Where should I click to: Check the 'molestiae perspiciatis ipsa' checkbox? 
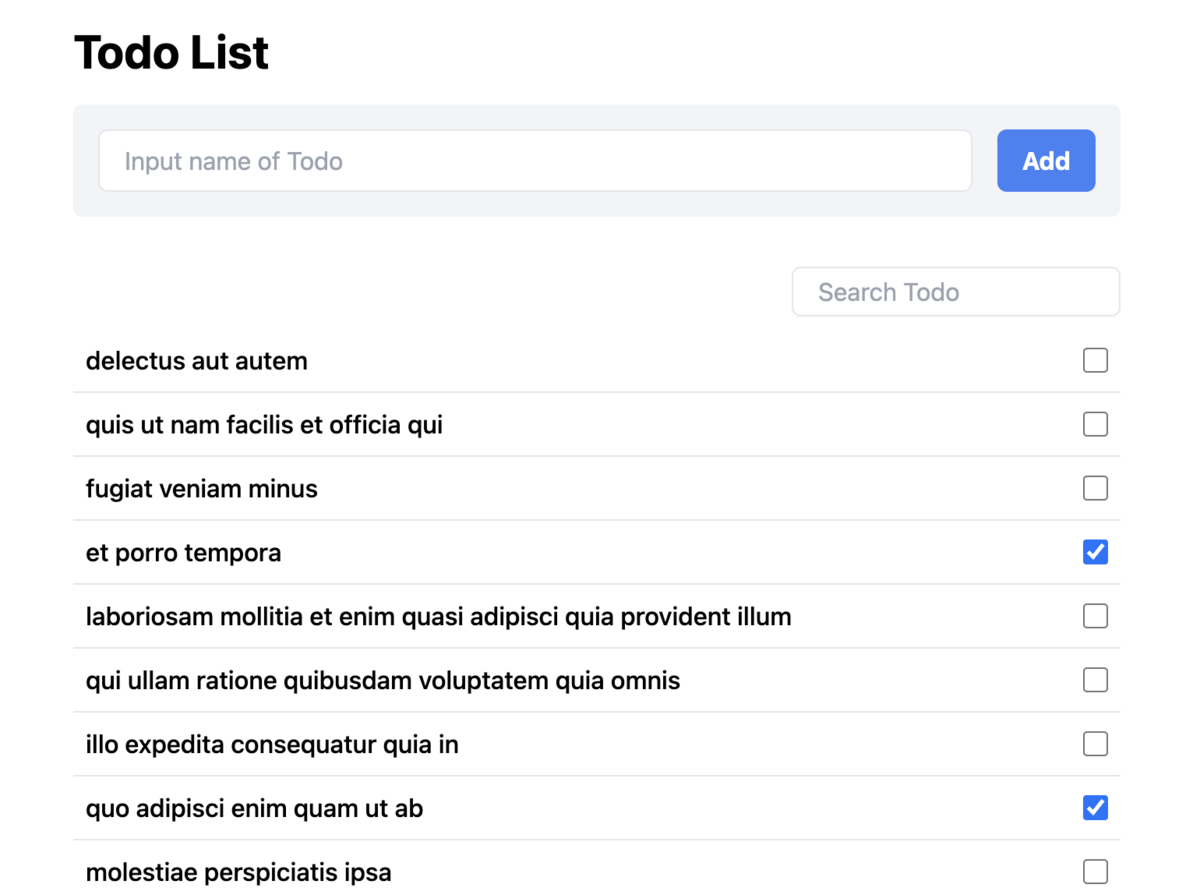point(1095,872)
